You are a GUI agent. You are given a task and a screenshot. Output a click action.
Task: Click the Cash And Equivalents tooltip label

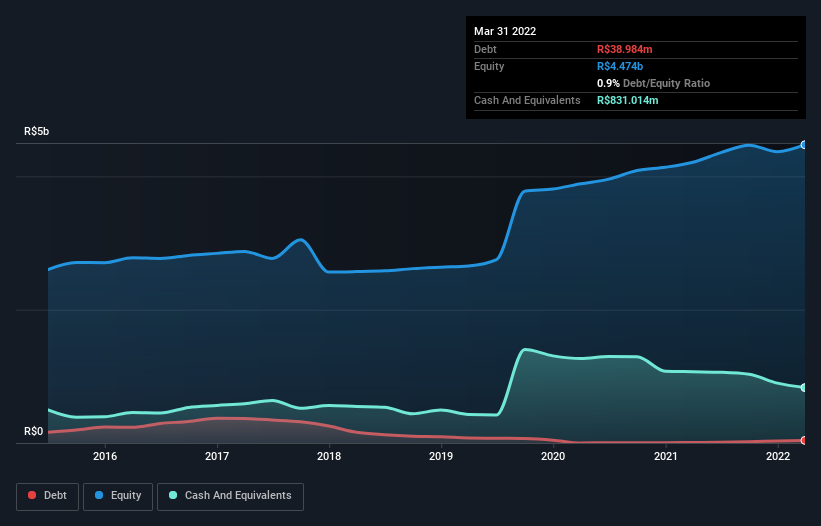(x=527, y=100)
